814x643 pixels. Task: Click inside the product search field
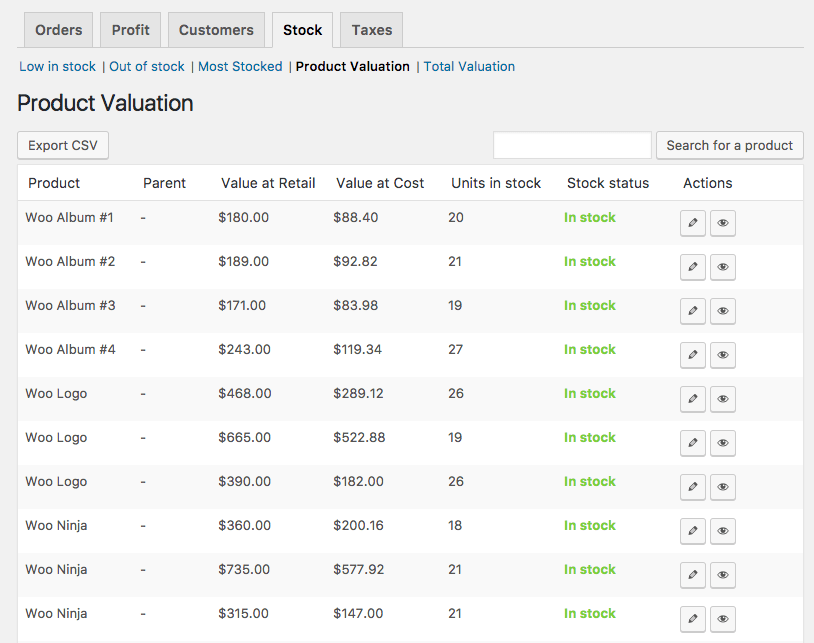point(571,145)
